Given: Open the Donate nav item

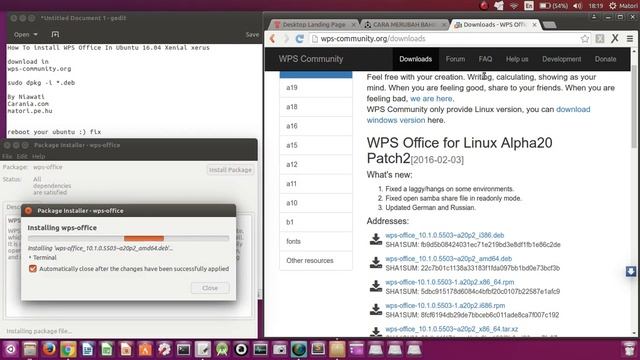Looking at the screenshot, I should tap(605, 59).
